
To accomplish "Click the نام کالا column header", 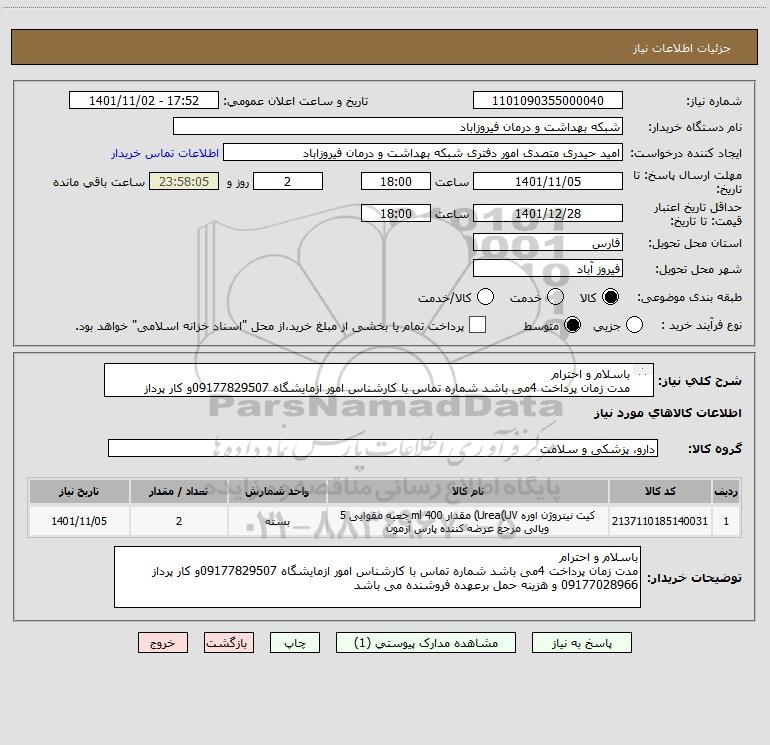I will point(468,491).
